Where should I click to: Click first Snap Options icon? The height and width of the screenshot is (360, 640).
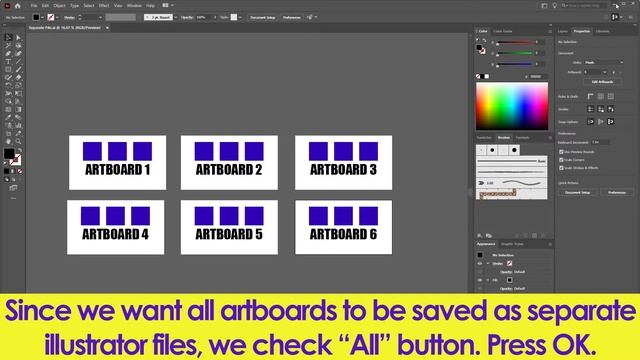(x=591, y=122)
